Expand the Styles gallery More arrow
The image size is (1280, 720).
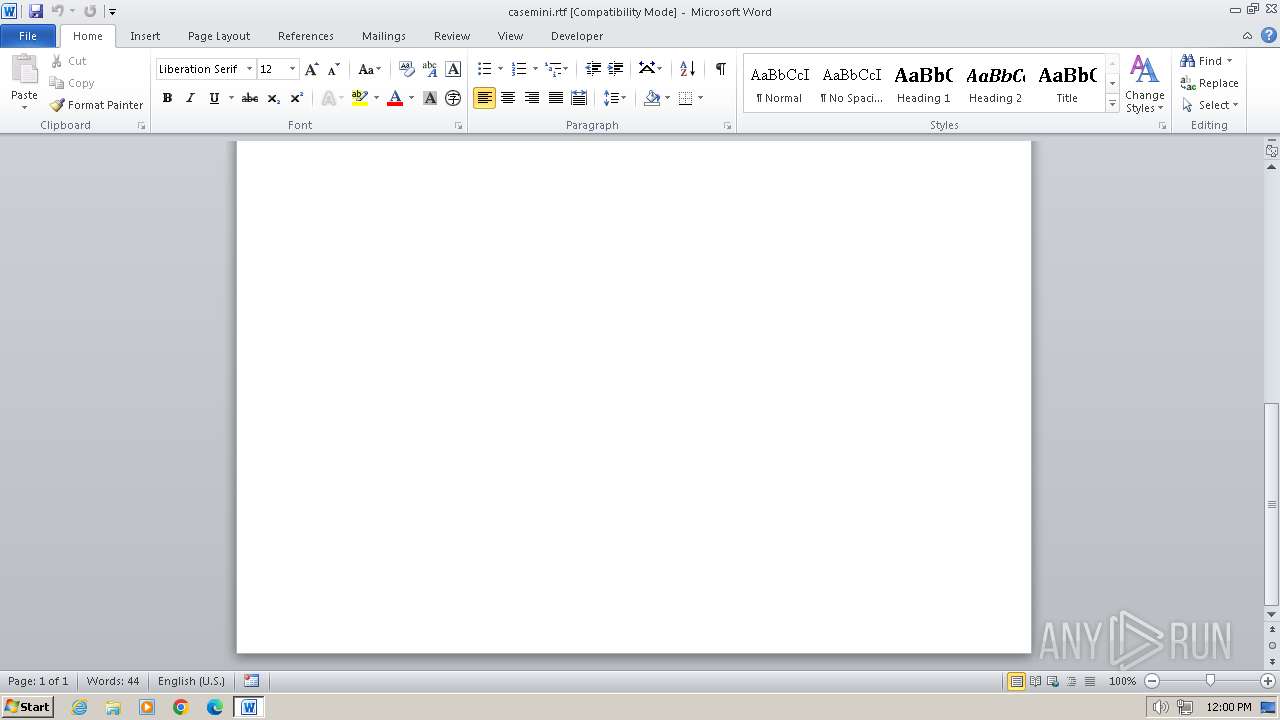(x=1112, y=104)
